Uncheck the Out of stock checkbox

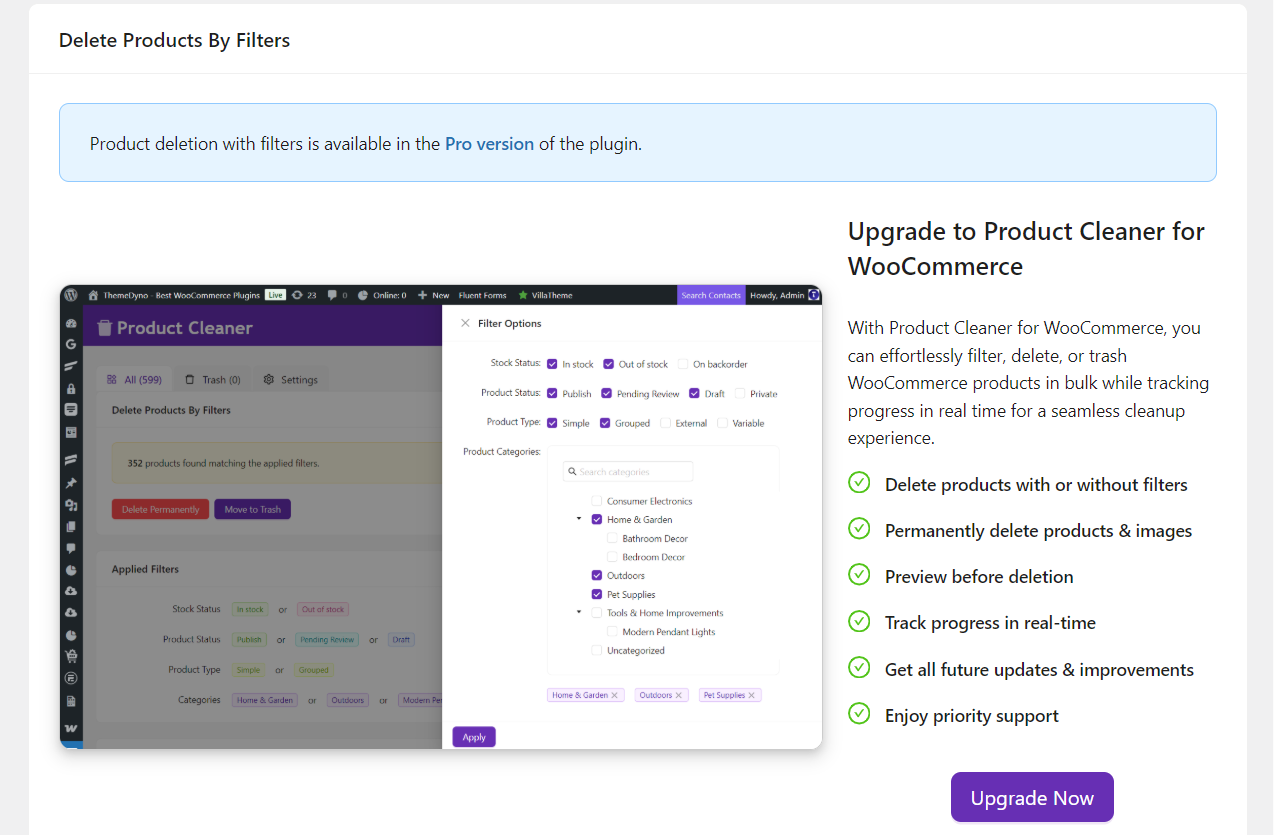[x=608, y=364]
